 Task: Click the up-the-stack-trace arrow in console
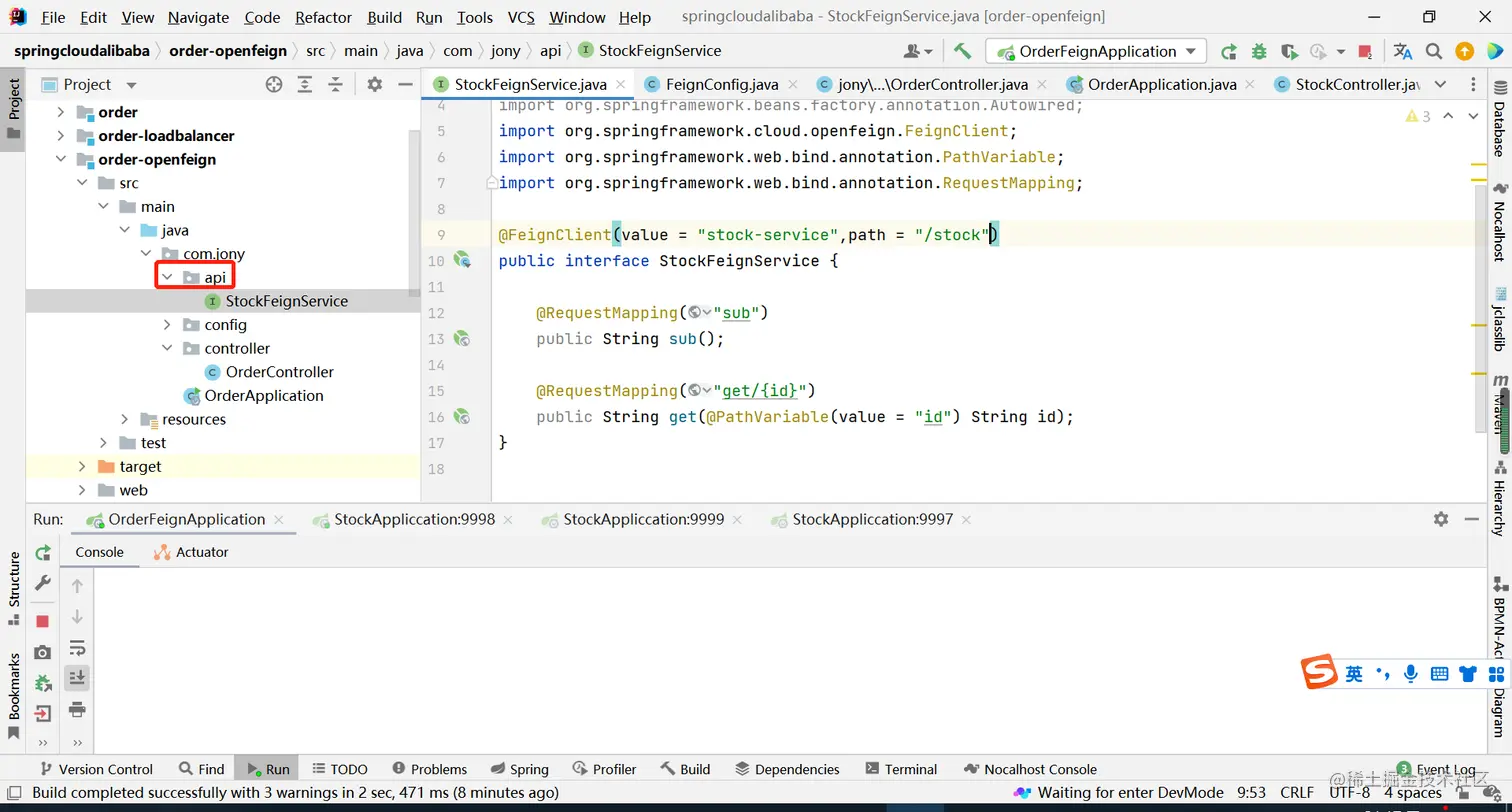pyautogui.click(x=77, y=586)
